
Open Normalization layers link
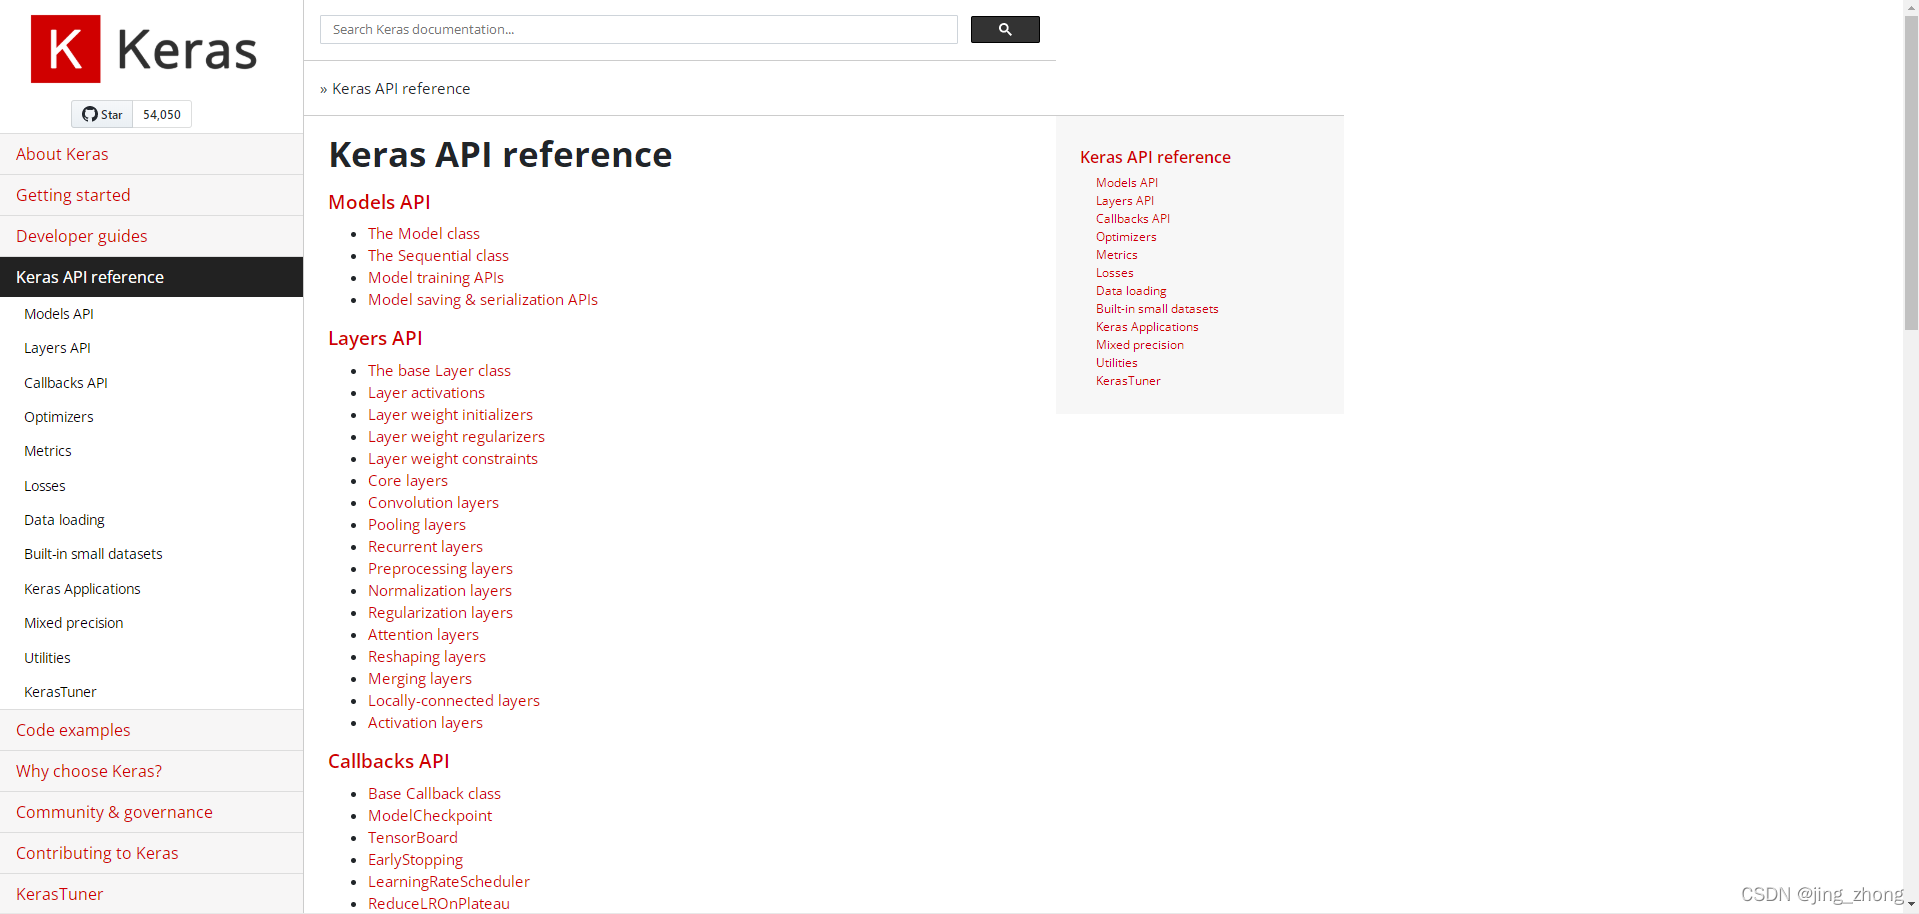[440, 591]
